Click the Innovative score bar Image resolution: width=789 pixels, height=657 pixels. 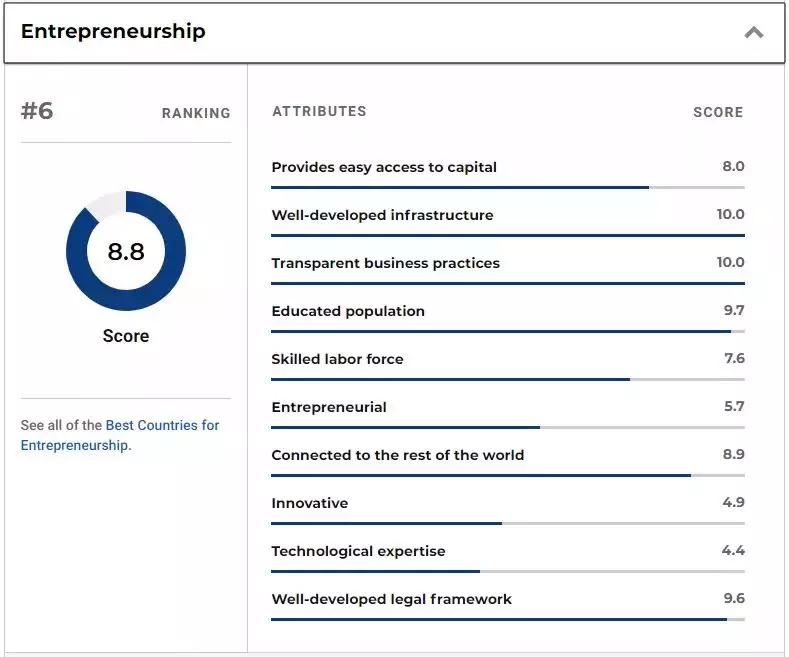click(x=507, y=523)
